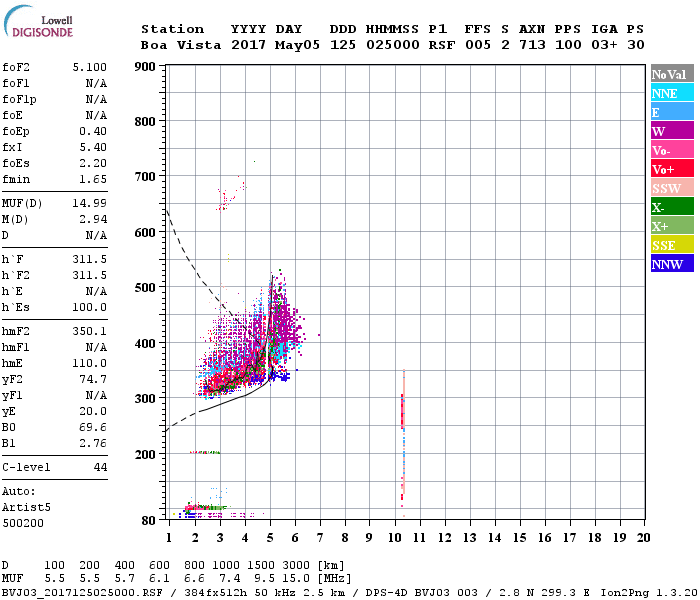Viewport: 700px width, 600px height.
Task: Click the W purple legend swatch
Action: tap(672, 131)
